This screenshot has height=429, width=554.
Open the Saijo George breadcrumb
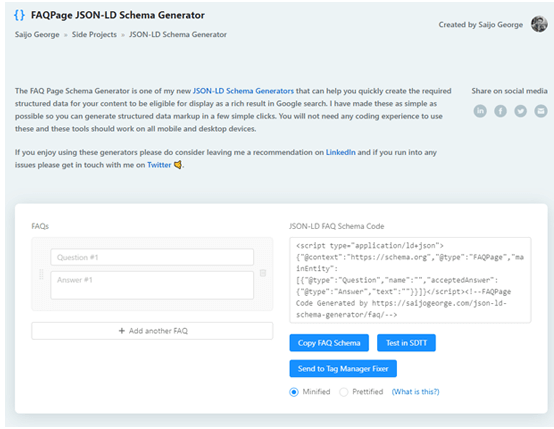coord(37,35)
